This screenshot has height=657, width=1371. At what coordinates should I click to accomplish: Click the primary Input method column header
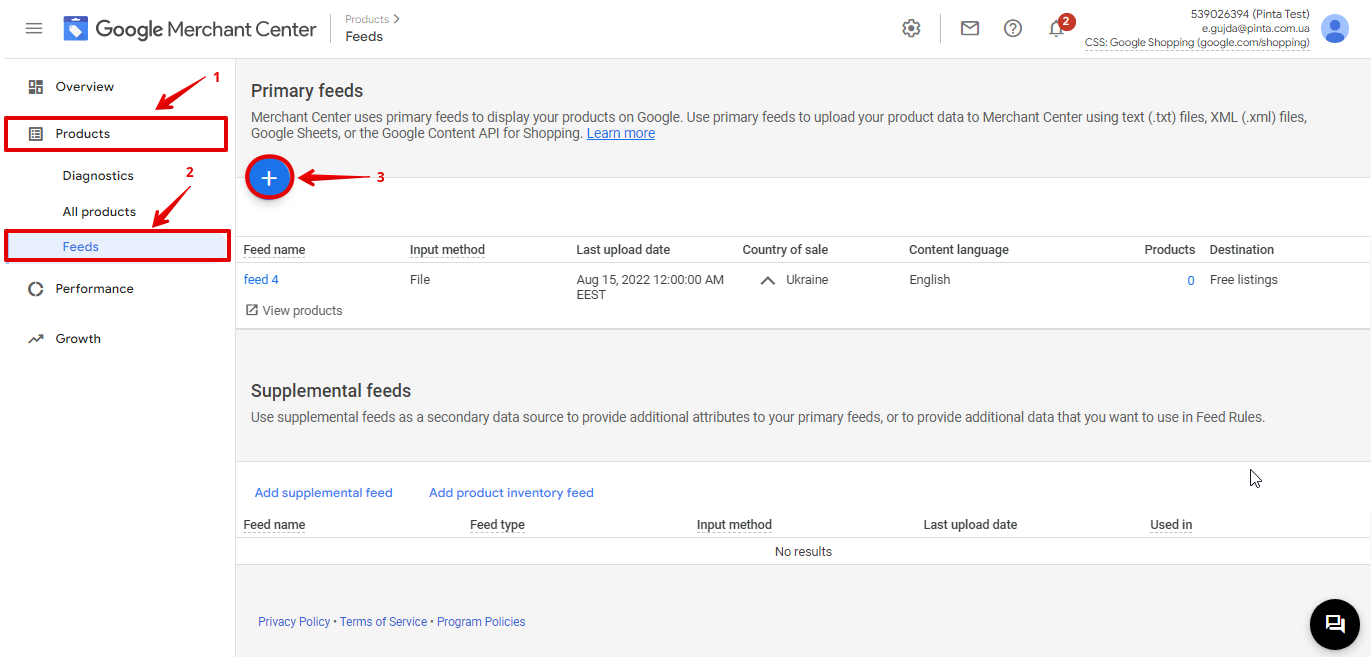(x=447, y=250)
